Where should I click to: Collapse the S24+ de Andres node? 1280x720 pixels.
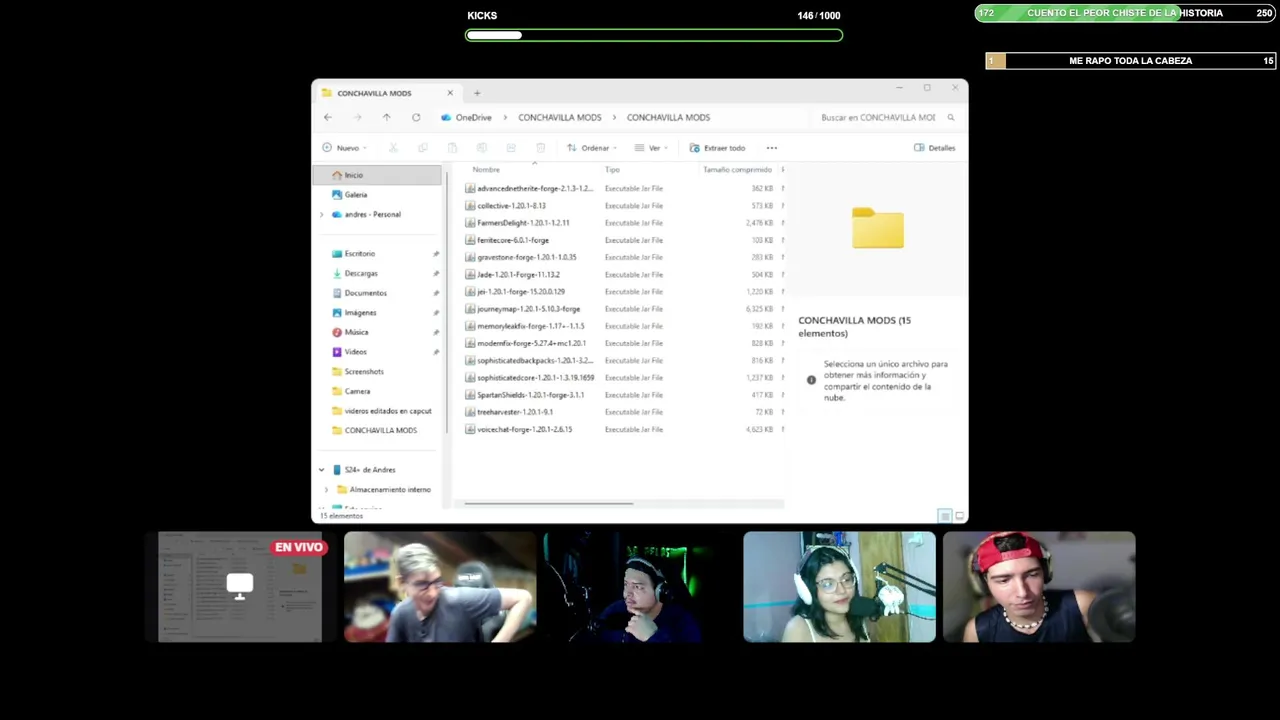(x=322, y=470)
